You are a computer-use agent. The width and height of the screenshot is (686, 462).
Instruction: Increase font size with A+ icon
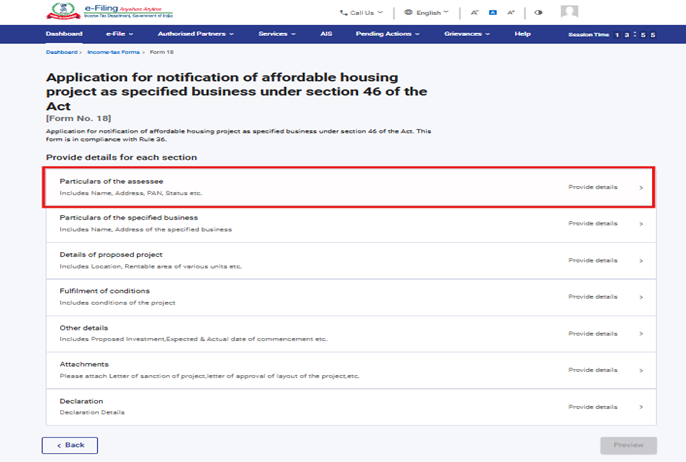coord(511,13)
